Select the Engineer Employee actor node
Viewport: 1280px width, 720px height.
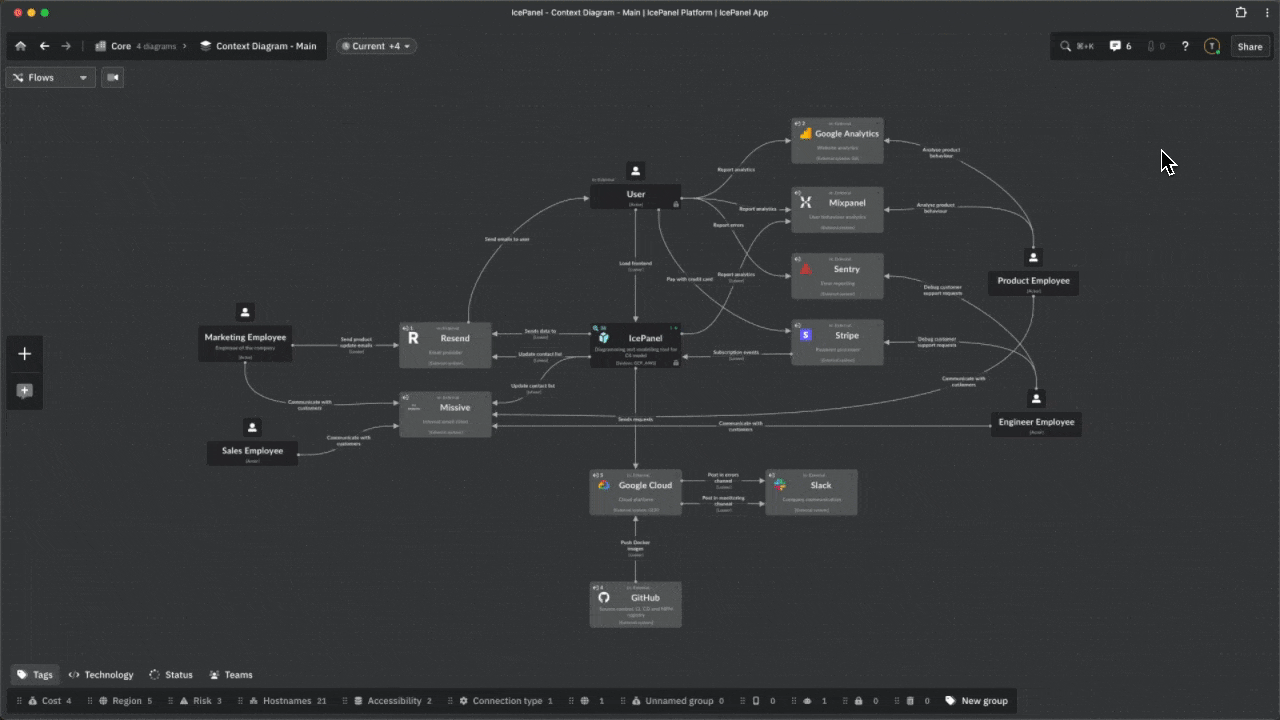coord(1036,424)
